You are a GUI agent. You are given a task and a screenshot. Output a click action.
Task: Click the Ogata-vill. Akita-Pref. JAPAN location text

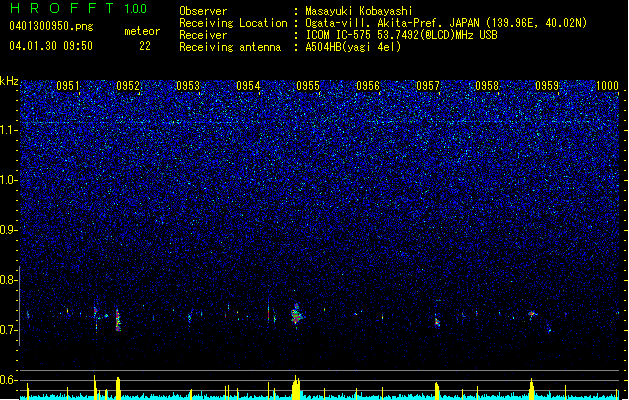(x=446, y=23)
